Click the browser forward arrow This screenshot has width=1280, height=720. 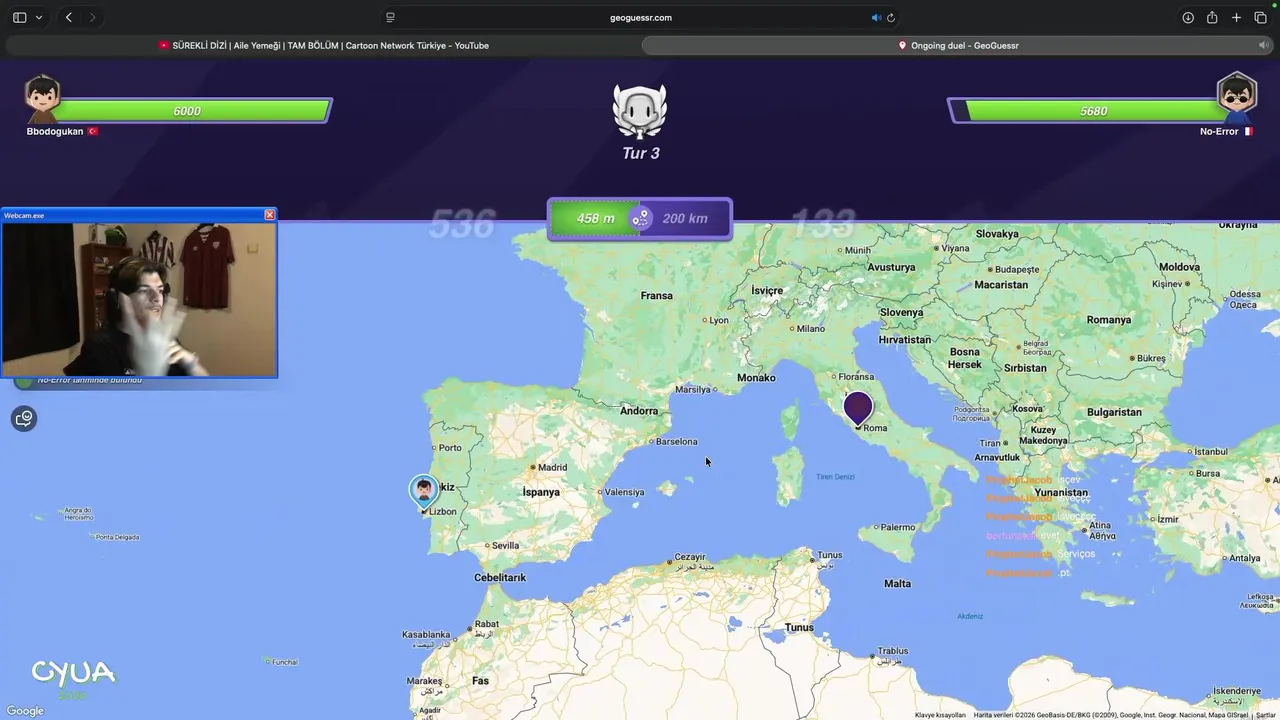(x=92, y=17)
